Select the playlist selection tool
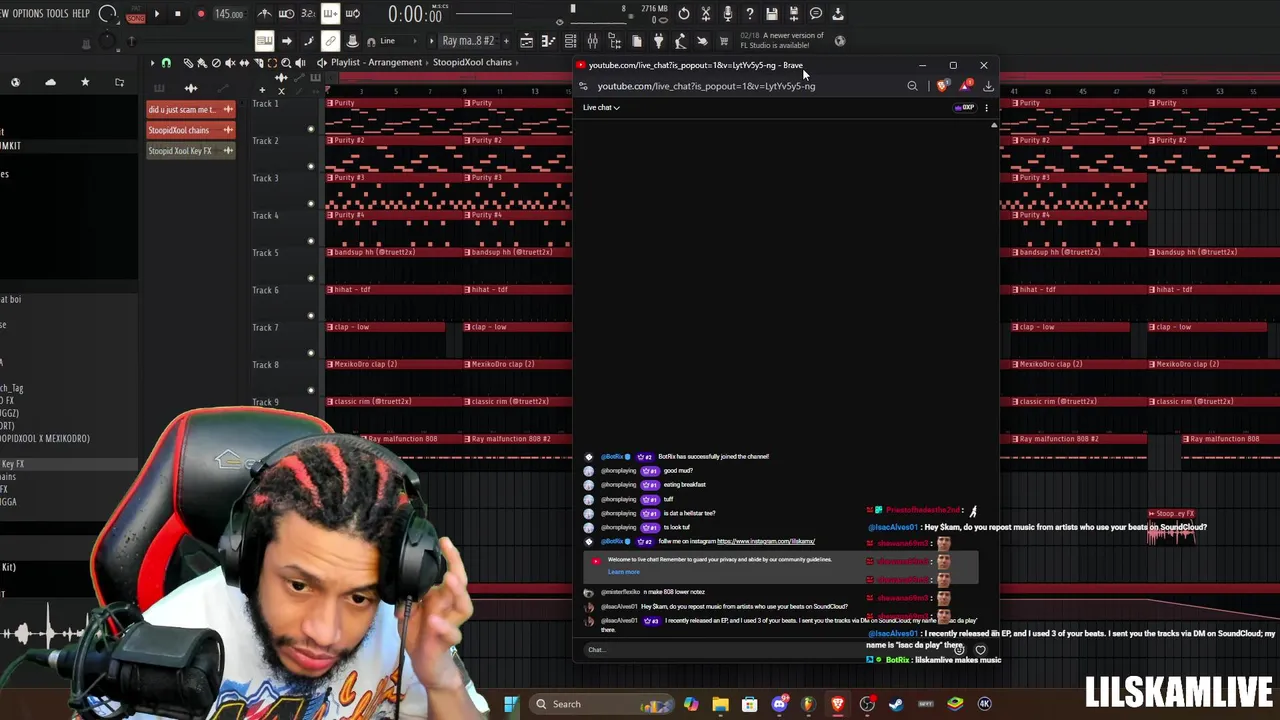Image resolution: width=1280 pixels, height=720 pixels. [x=272, y=63]
